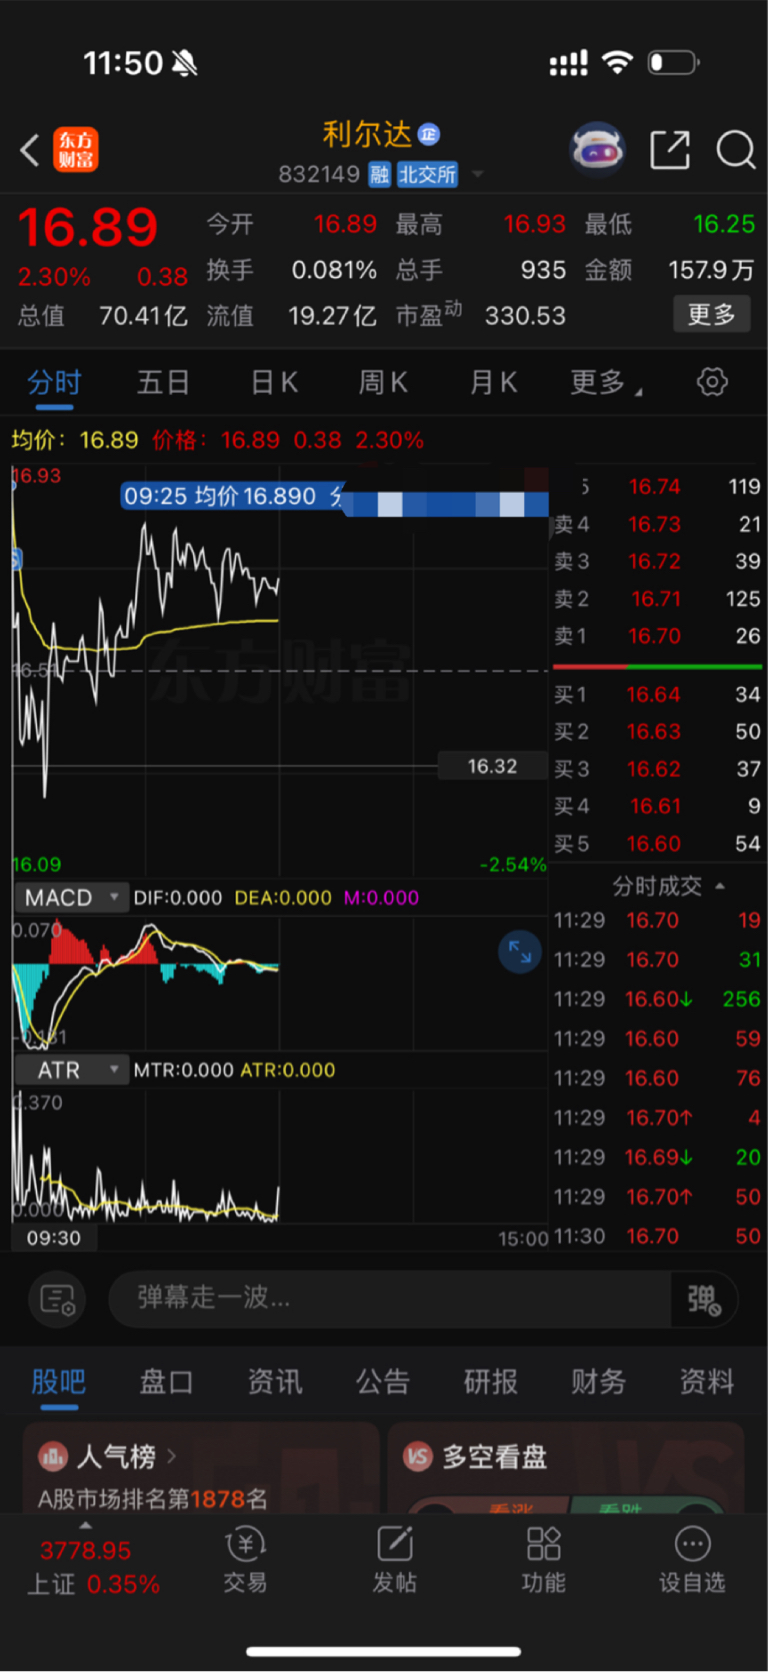
Task: Open the 盘口 tab
Action: tap(166, 1382)
